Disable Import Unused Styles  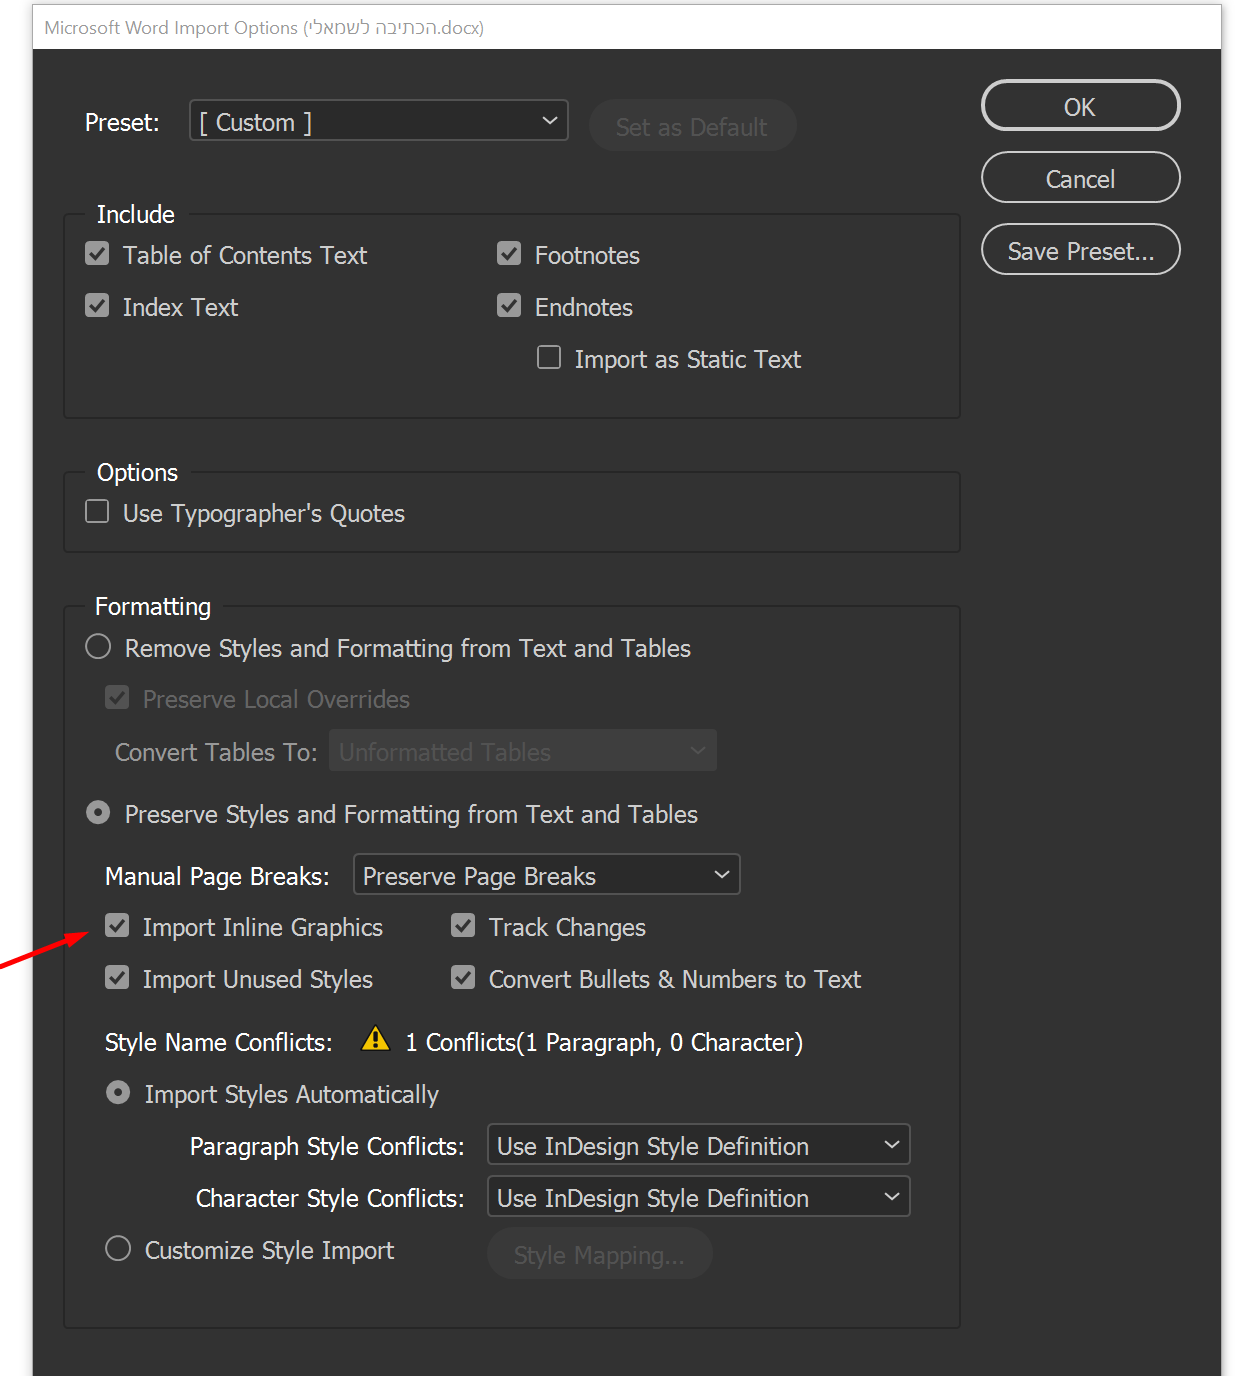[117, 978]
